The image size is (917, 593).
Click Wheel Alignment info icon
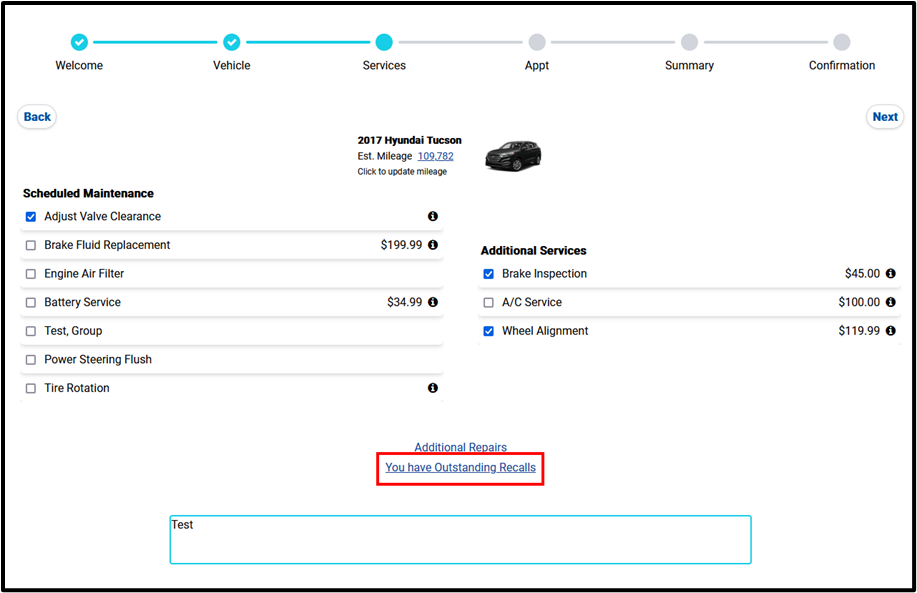[890, 331]
